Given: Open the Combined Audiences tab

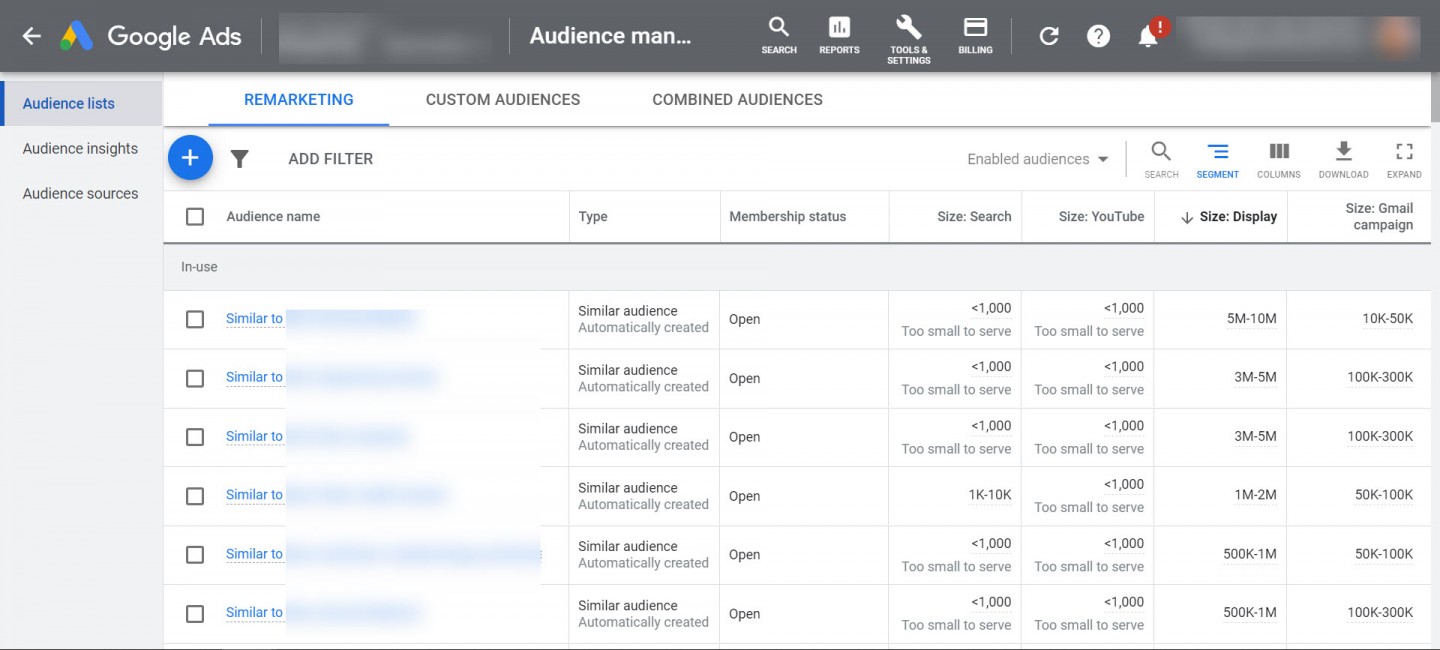Looking at the screenshot, I should 737,99.
